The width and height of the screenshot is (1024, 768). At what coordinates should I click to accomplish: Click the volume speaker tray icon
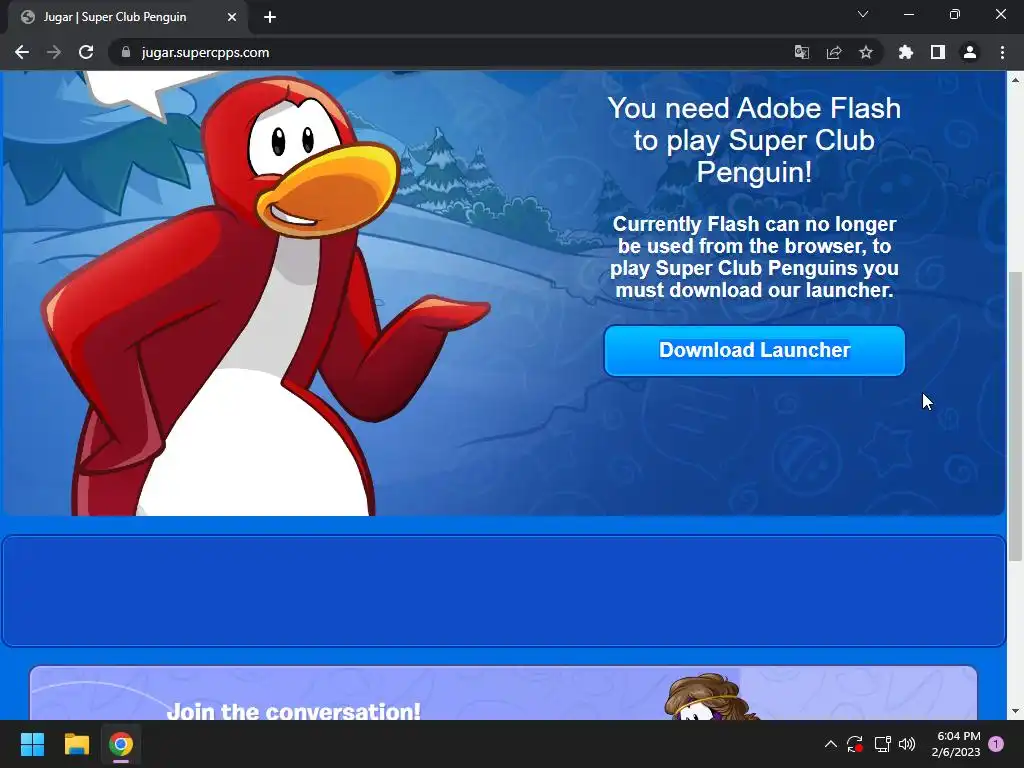pos(907,744)
